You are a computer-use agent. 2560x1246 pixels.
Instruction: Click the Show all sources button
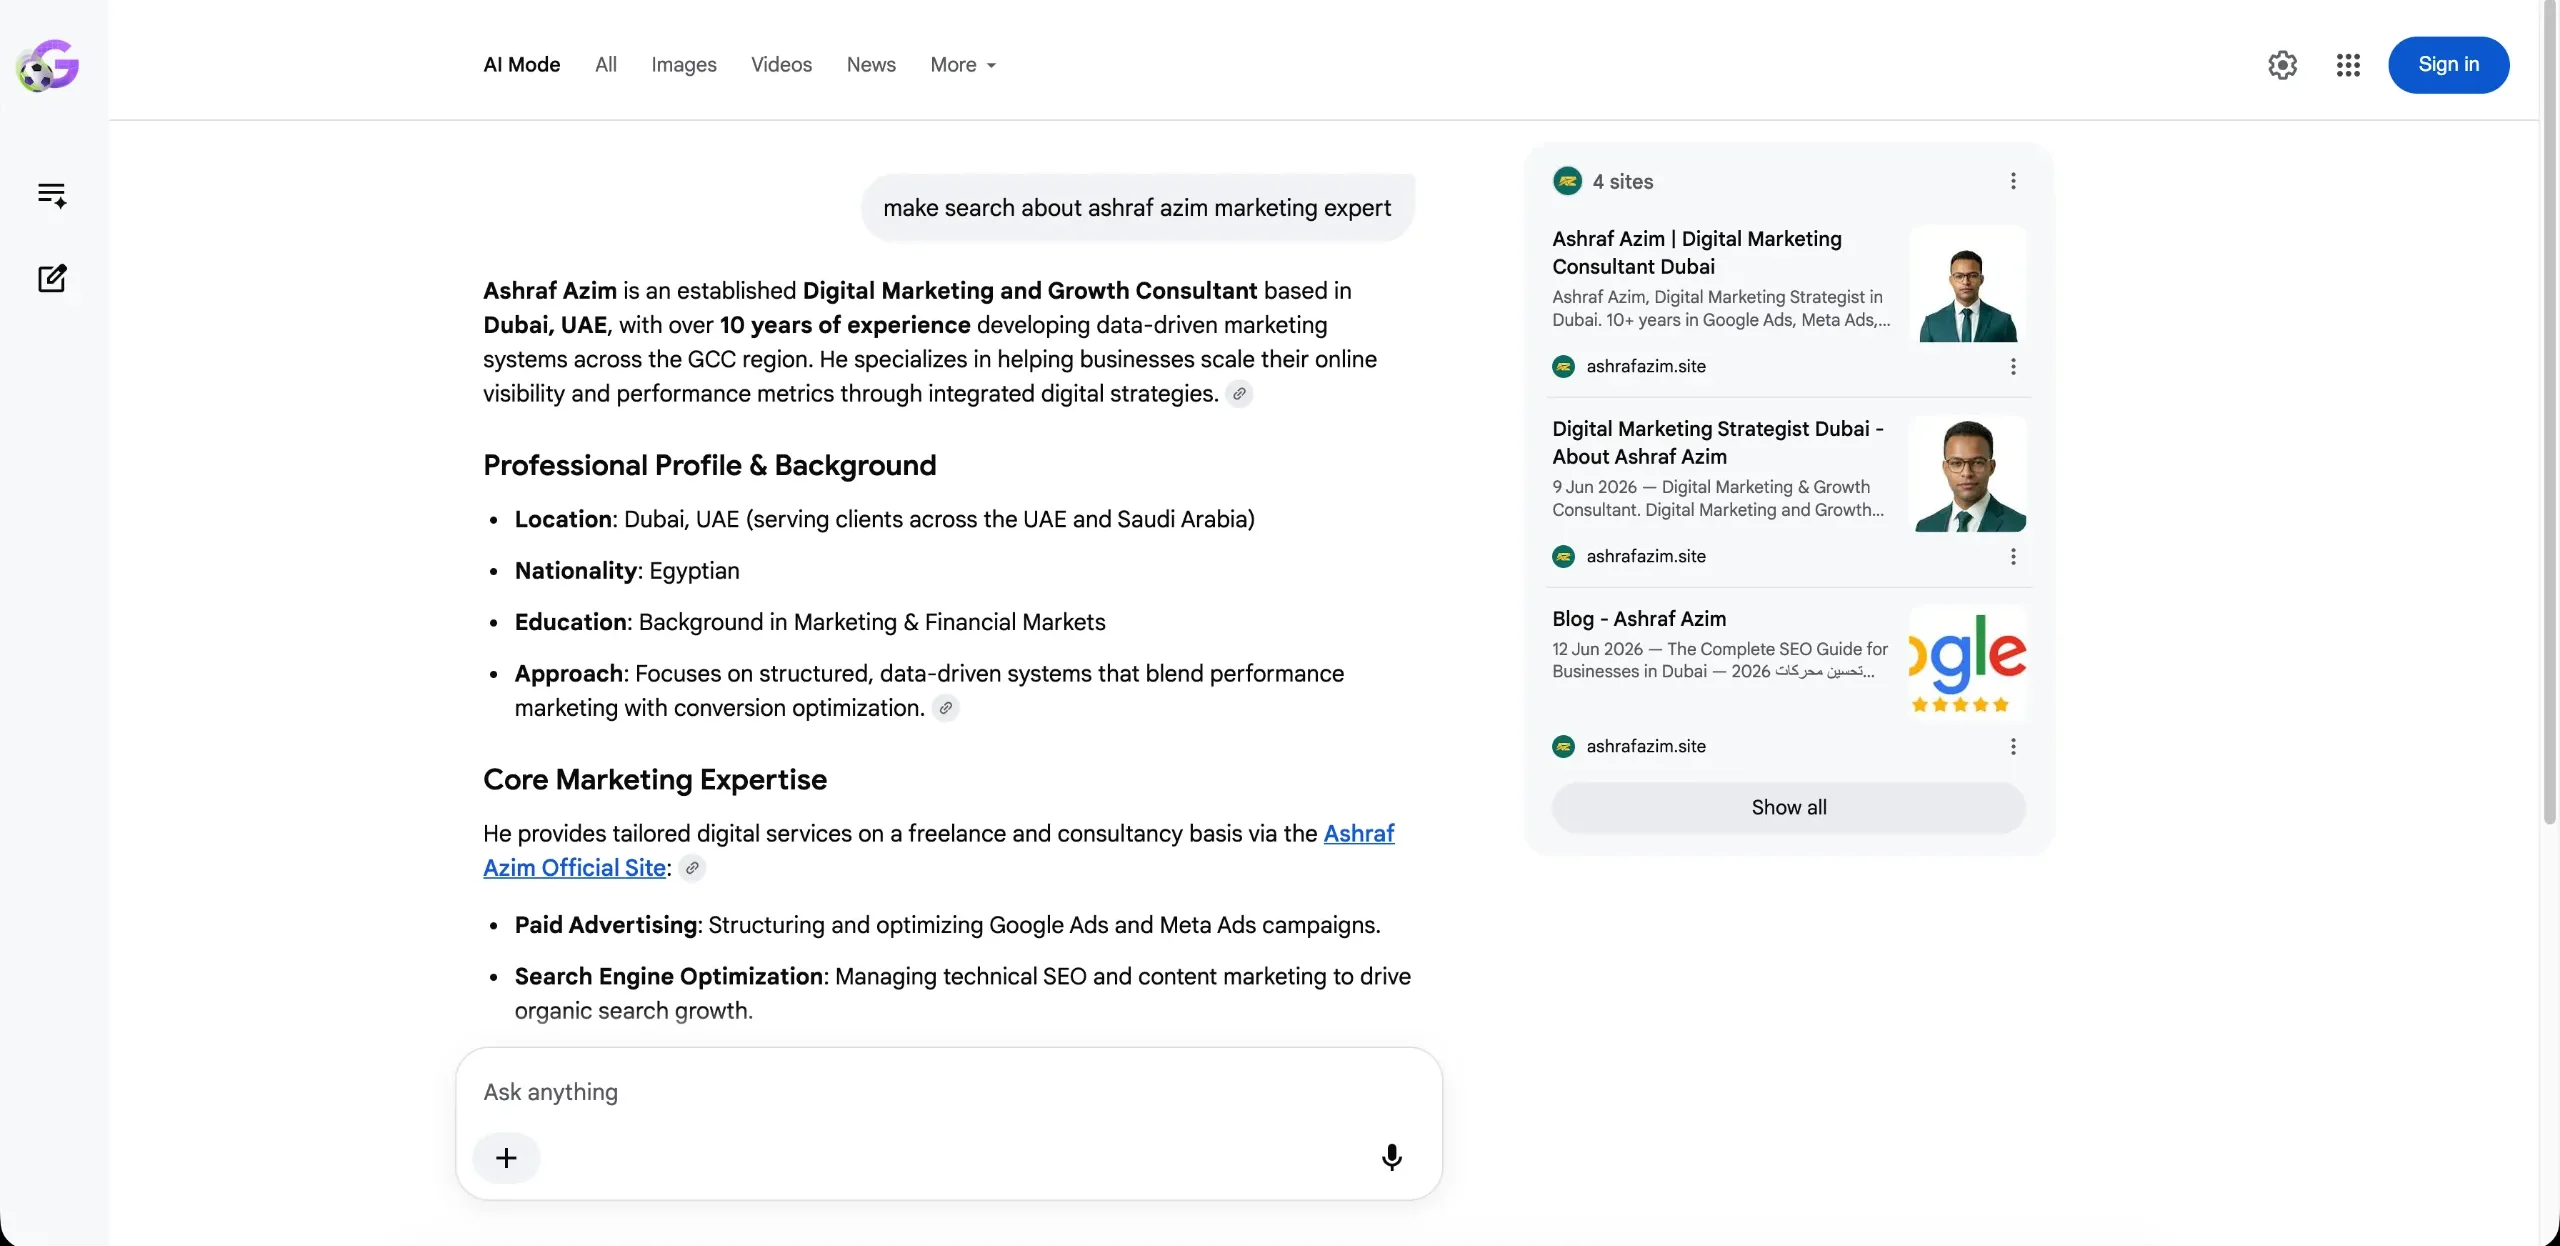coord(1789,807)
